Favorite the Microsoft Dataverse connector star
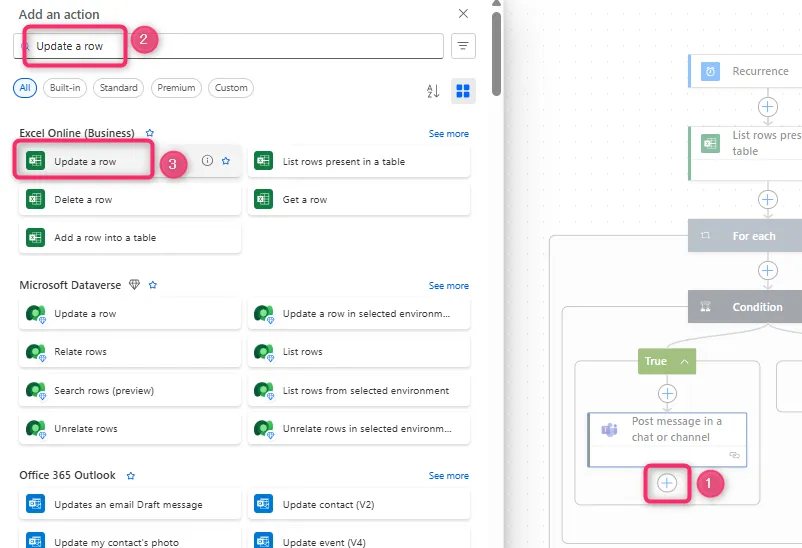 [153, 285]
